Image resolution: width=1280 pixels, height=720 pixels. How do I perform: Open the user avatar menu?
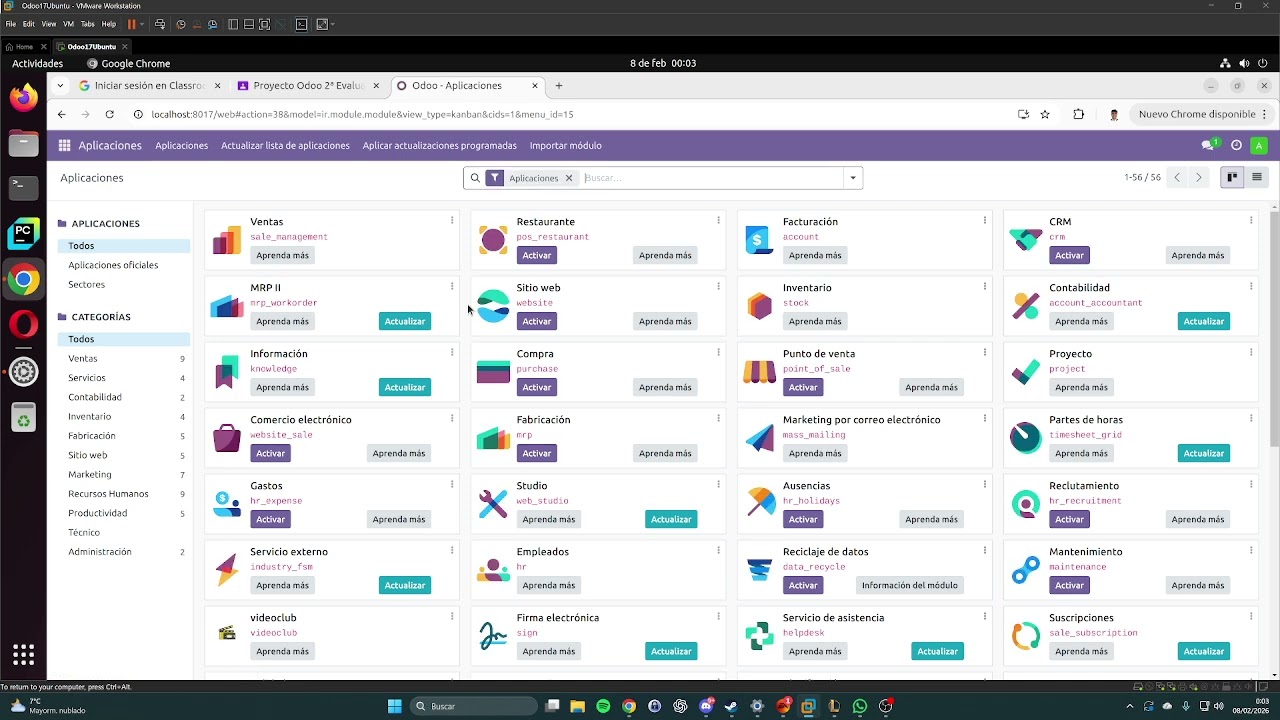click(x=1259, y=145)
